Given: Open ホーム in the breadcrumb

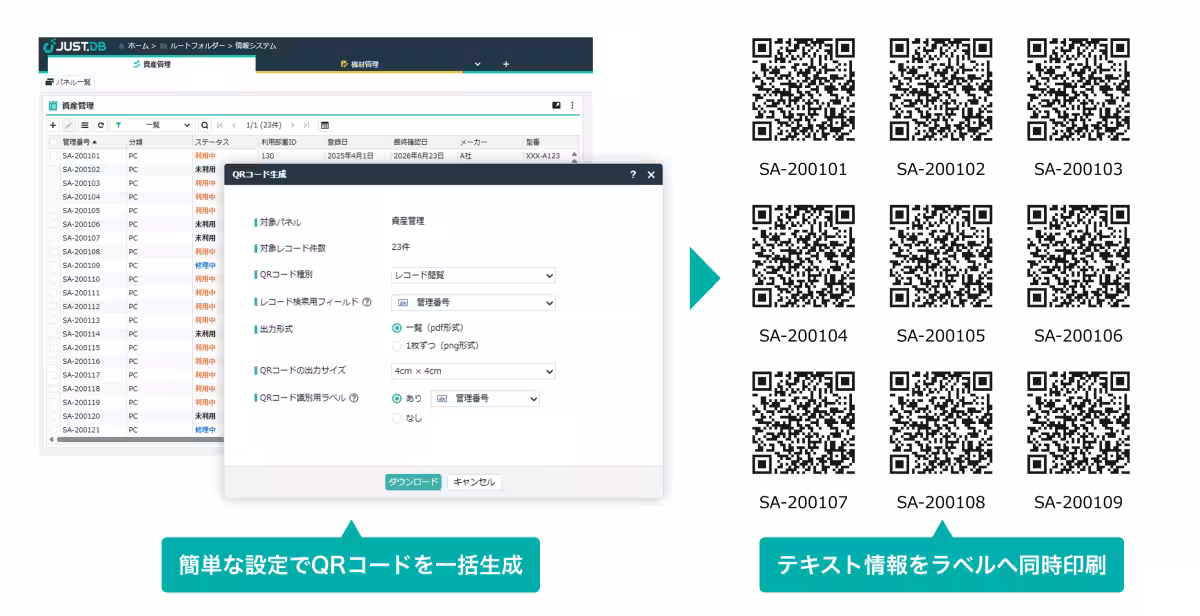Looking at the screenshot, I should [138, 46].
